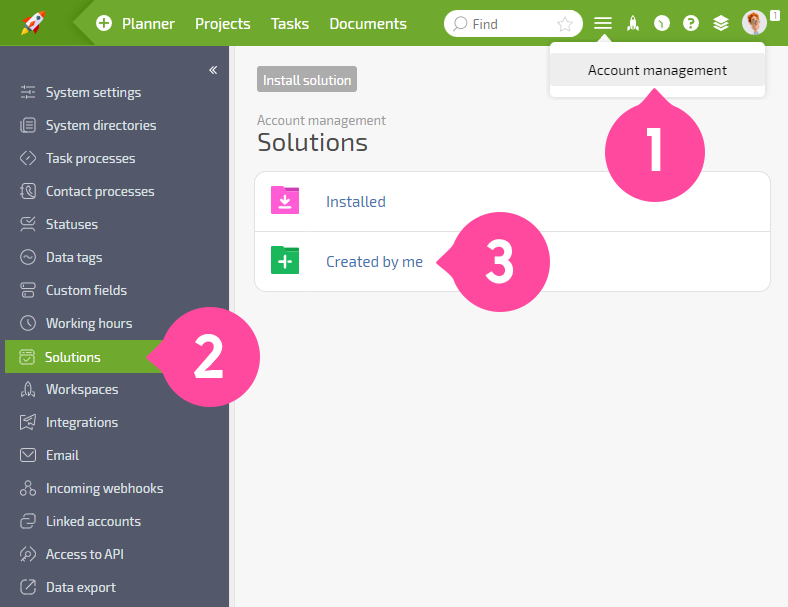Collapse the sidebar with the double chevron
The height and width of the screenshot is (607, 788).
213,70
